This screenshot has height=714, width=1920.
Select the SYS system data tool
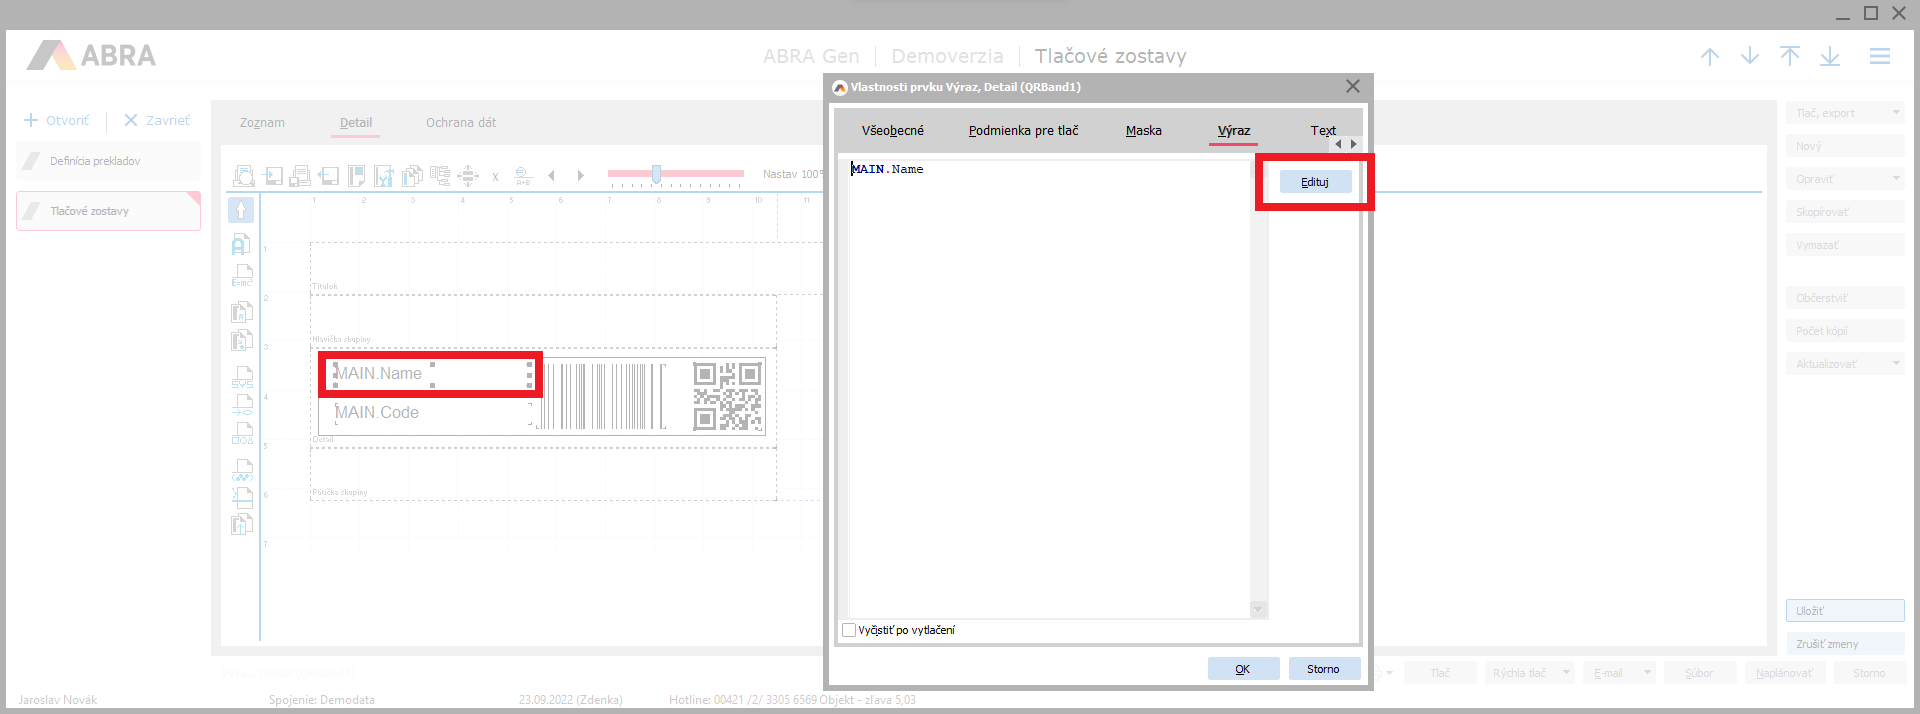tap(242, 377)
